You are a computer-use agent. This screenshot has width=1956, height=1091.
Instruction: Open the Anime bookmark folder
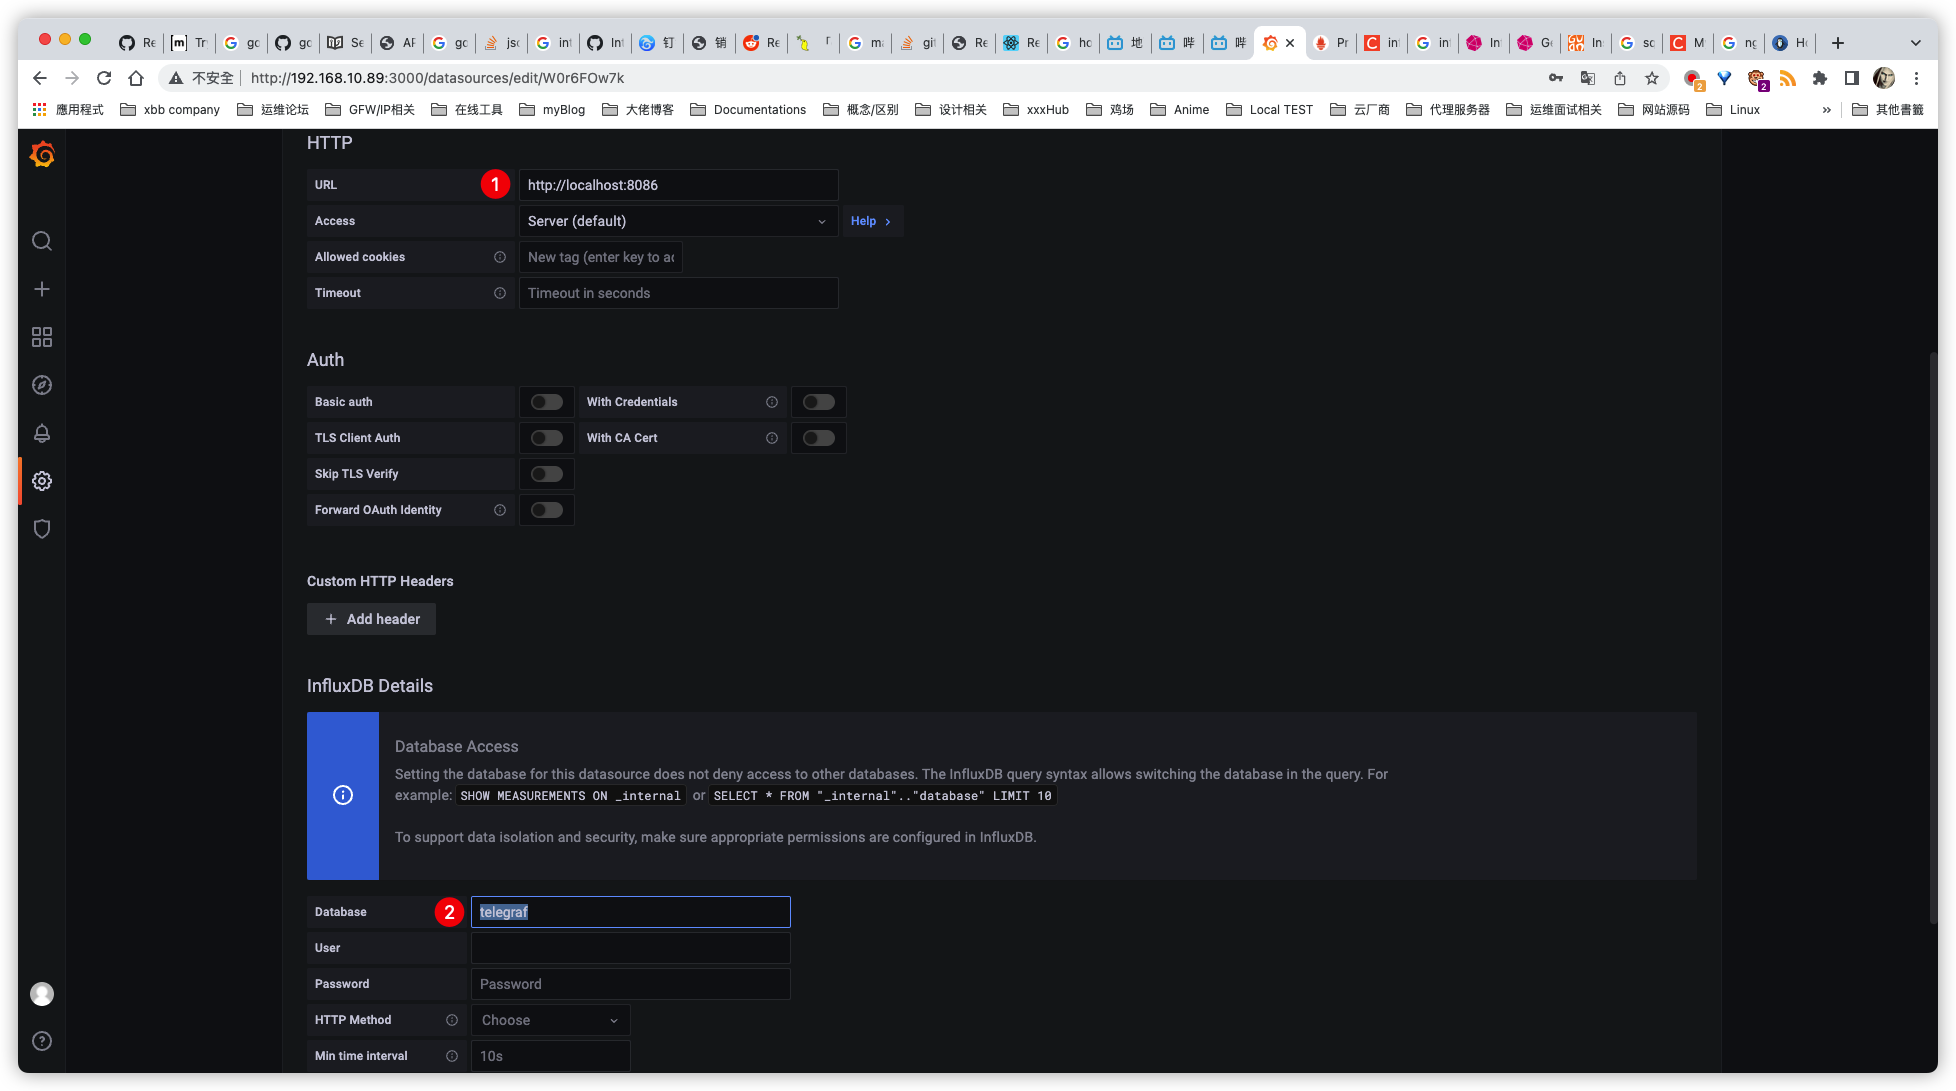[1179, 110]
